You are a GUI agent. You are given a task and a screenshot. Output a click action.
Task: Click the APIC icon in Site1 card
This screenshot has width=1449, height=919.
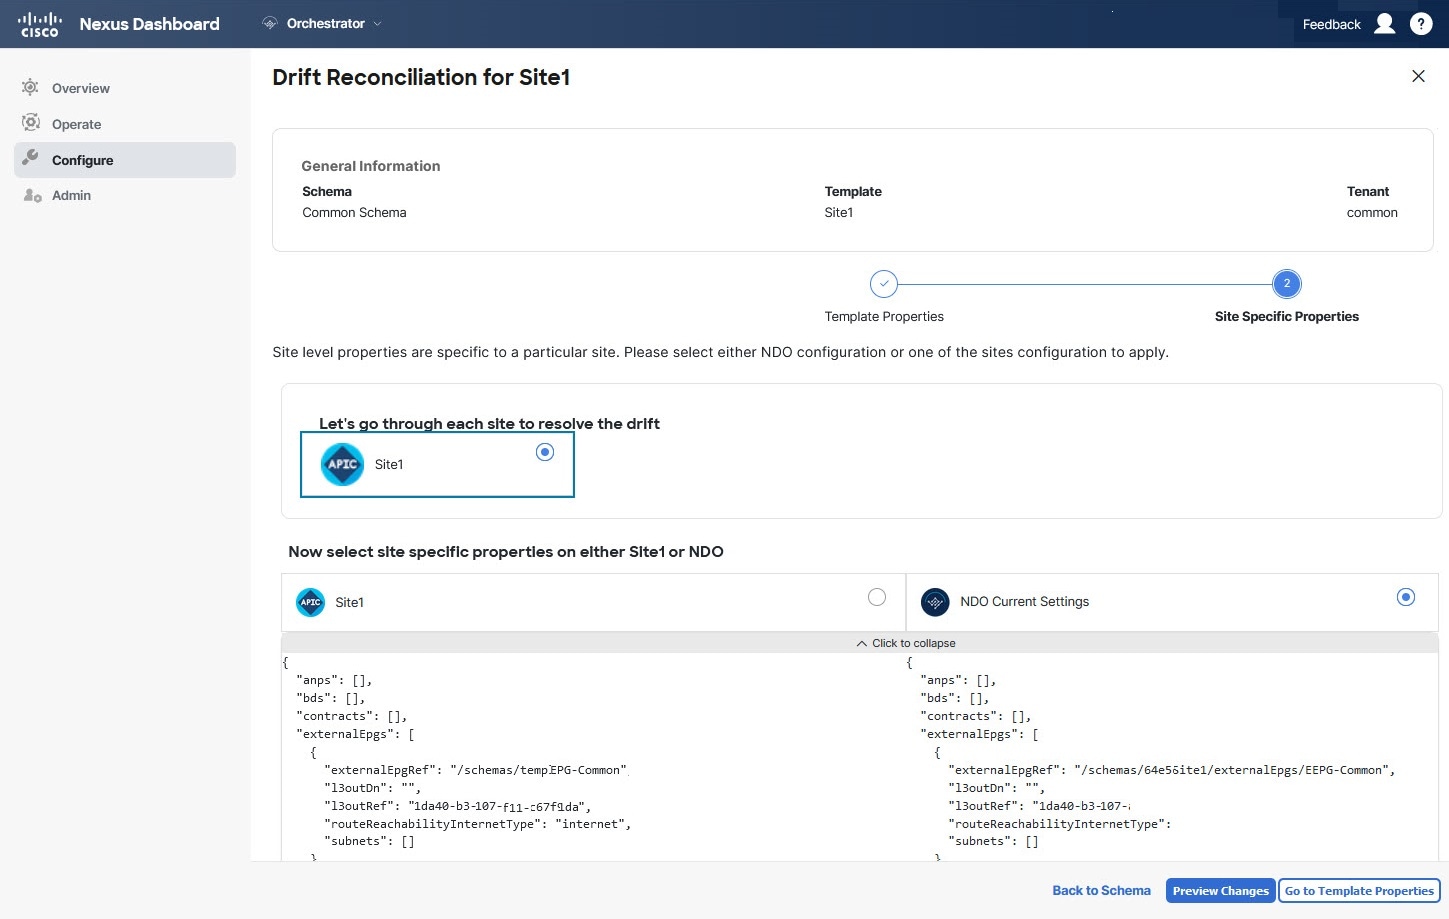pos(343,464)
